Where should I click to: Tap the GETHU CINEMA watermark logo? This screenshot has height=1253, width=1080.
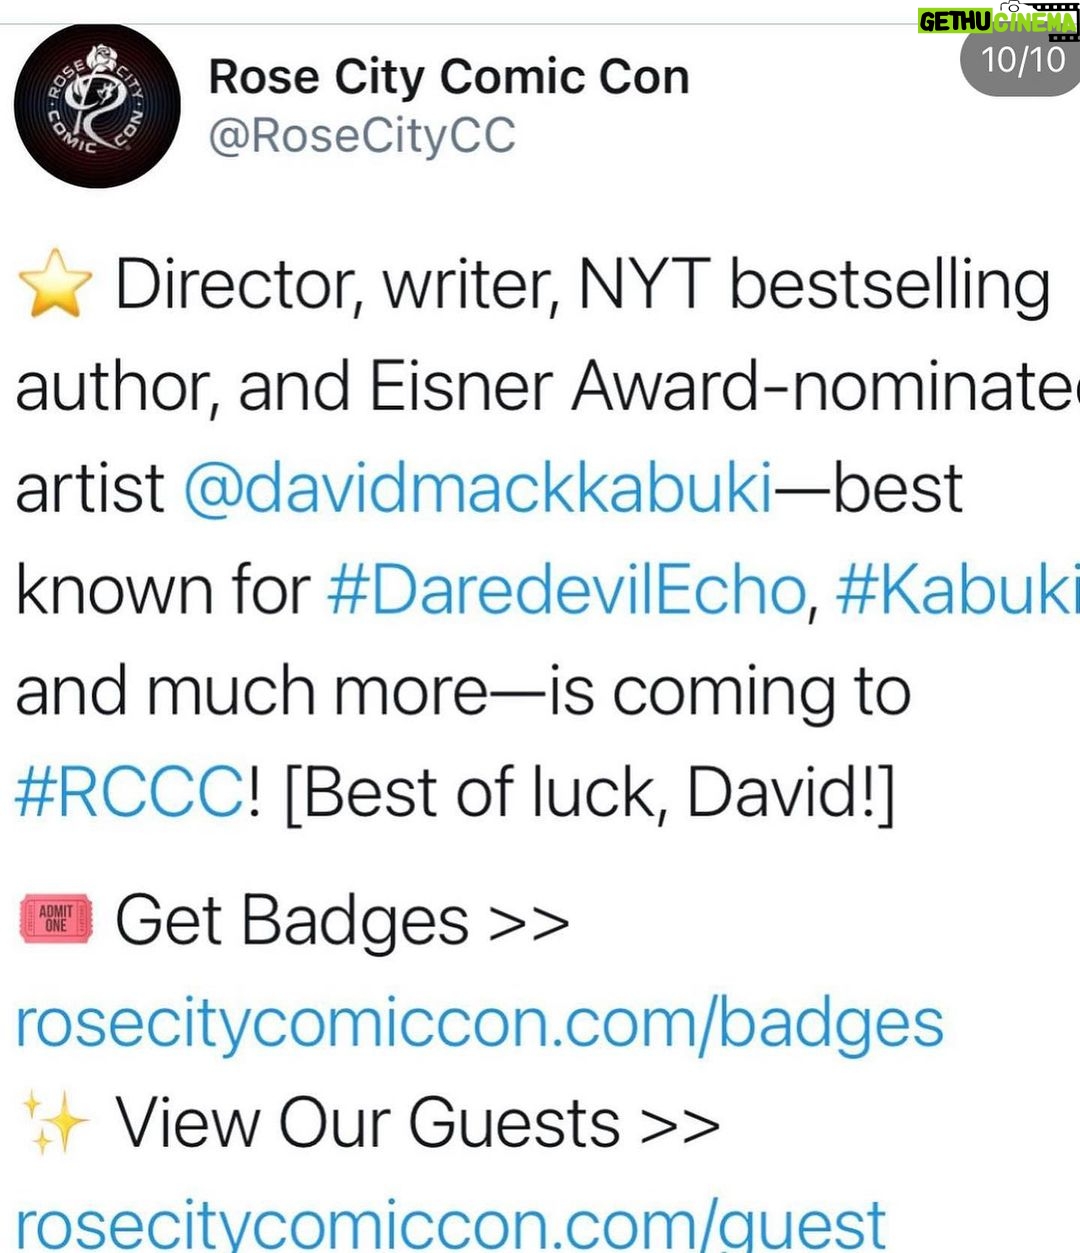998,20
